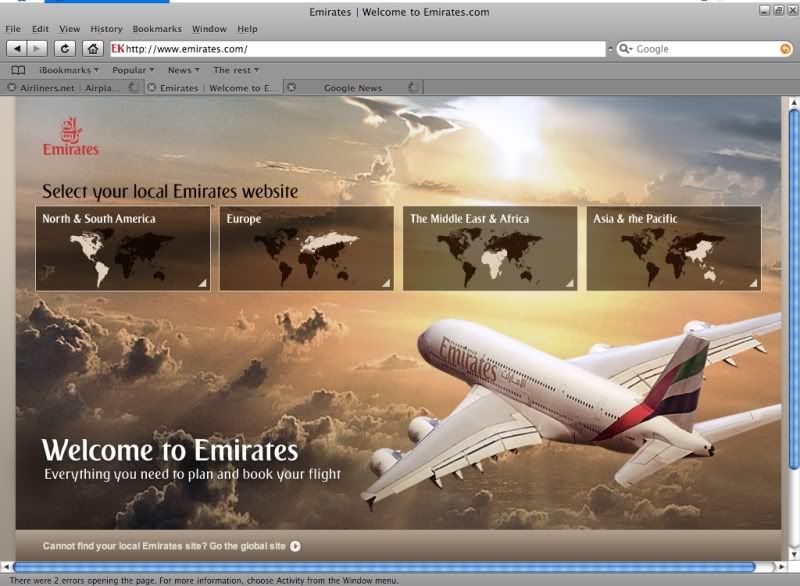Click the Emirates logo on the page
800x586 pixels.
[x=71, y=137]
